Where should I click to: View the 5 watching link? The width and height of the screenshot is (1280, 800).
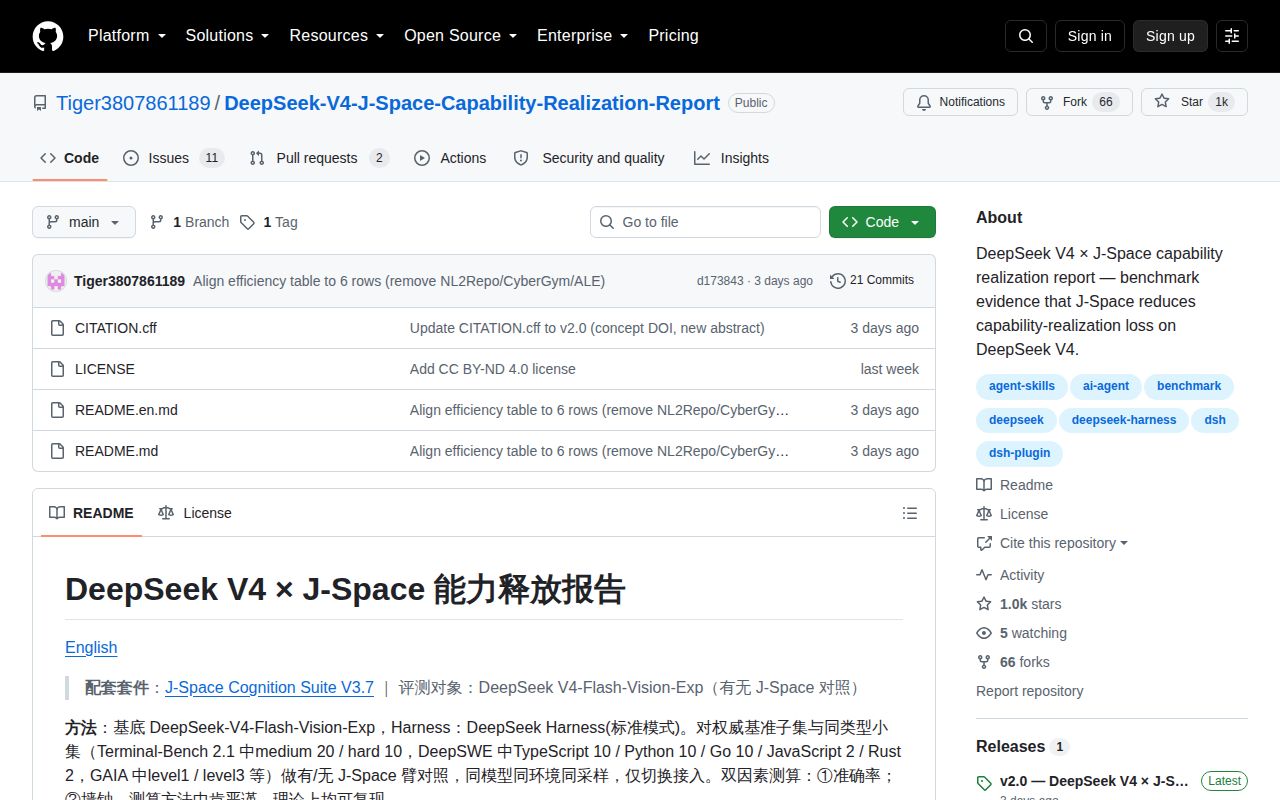1021,633
